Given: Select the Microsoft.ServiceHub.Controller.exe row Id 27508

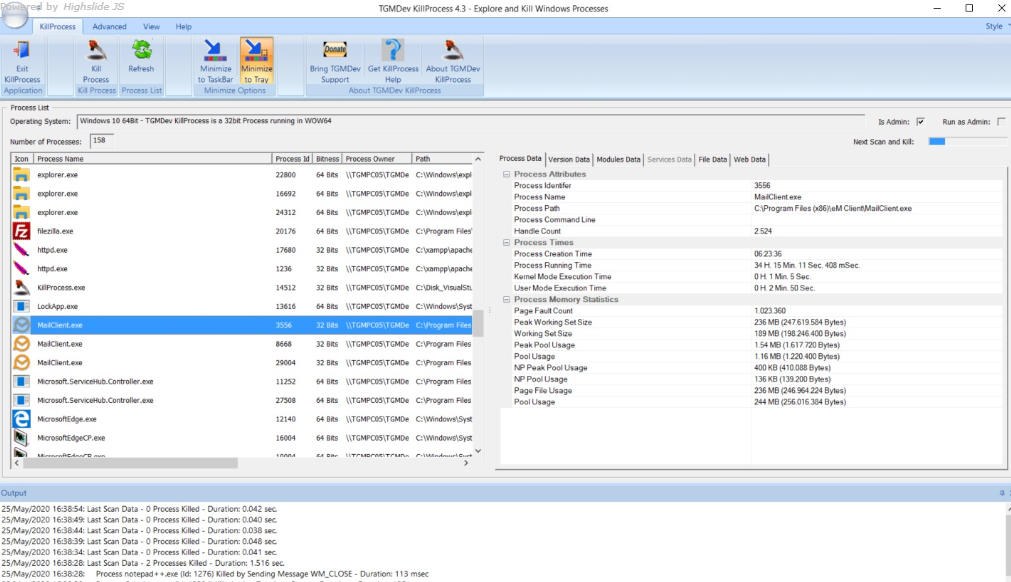Looking at the screenshot, I should pyautogui.click(x=242, y=400).
